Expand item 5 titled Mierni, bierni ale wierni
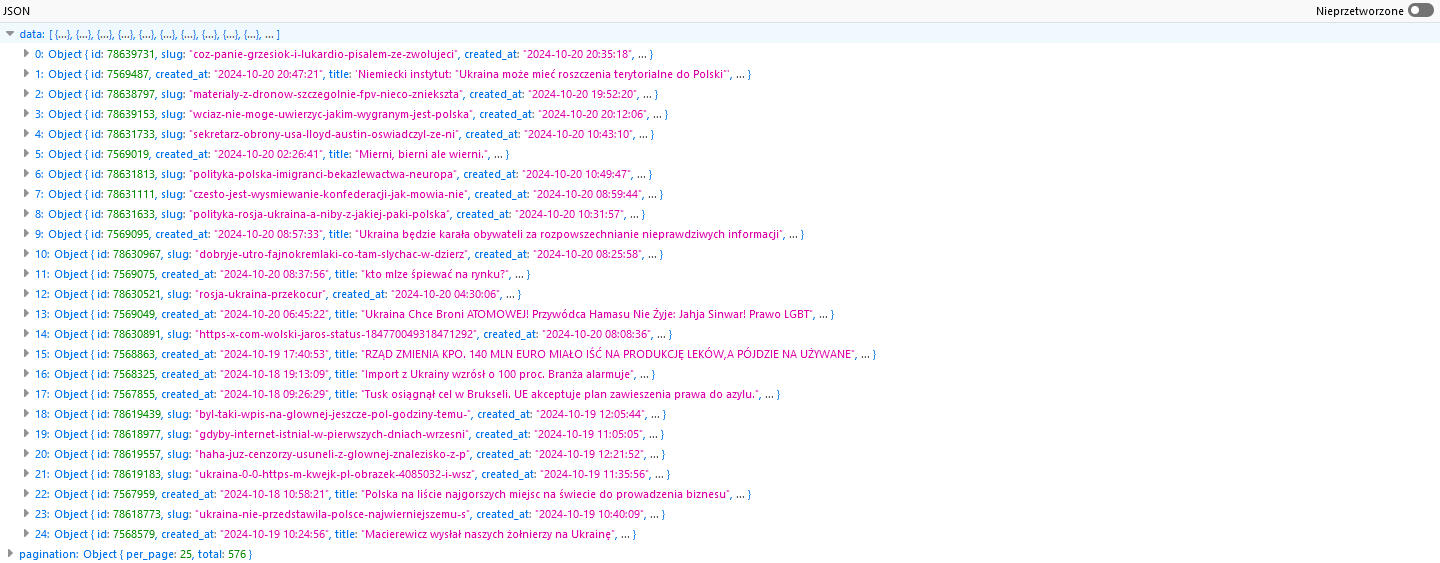The image size is (1440, 563). click(27, 154)
